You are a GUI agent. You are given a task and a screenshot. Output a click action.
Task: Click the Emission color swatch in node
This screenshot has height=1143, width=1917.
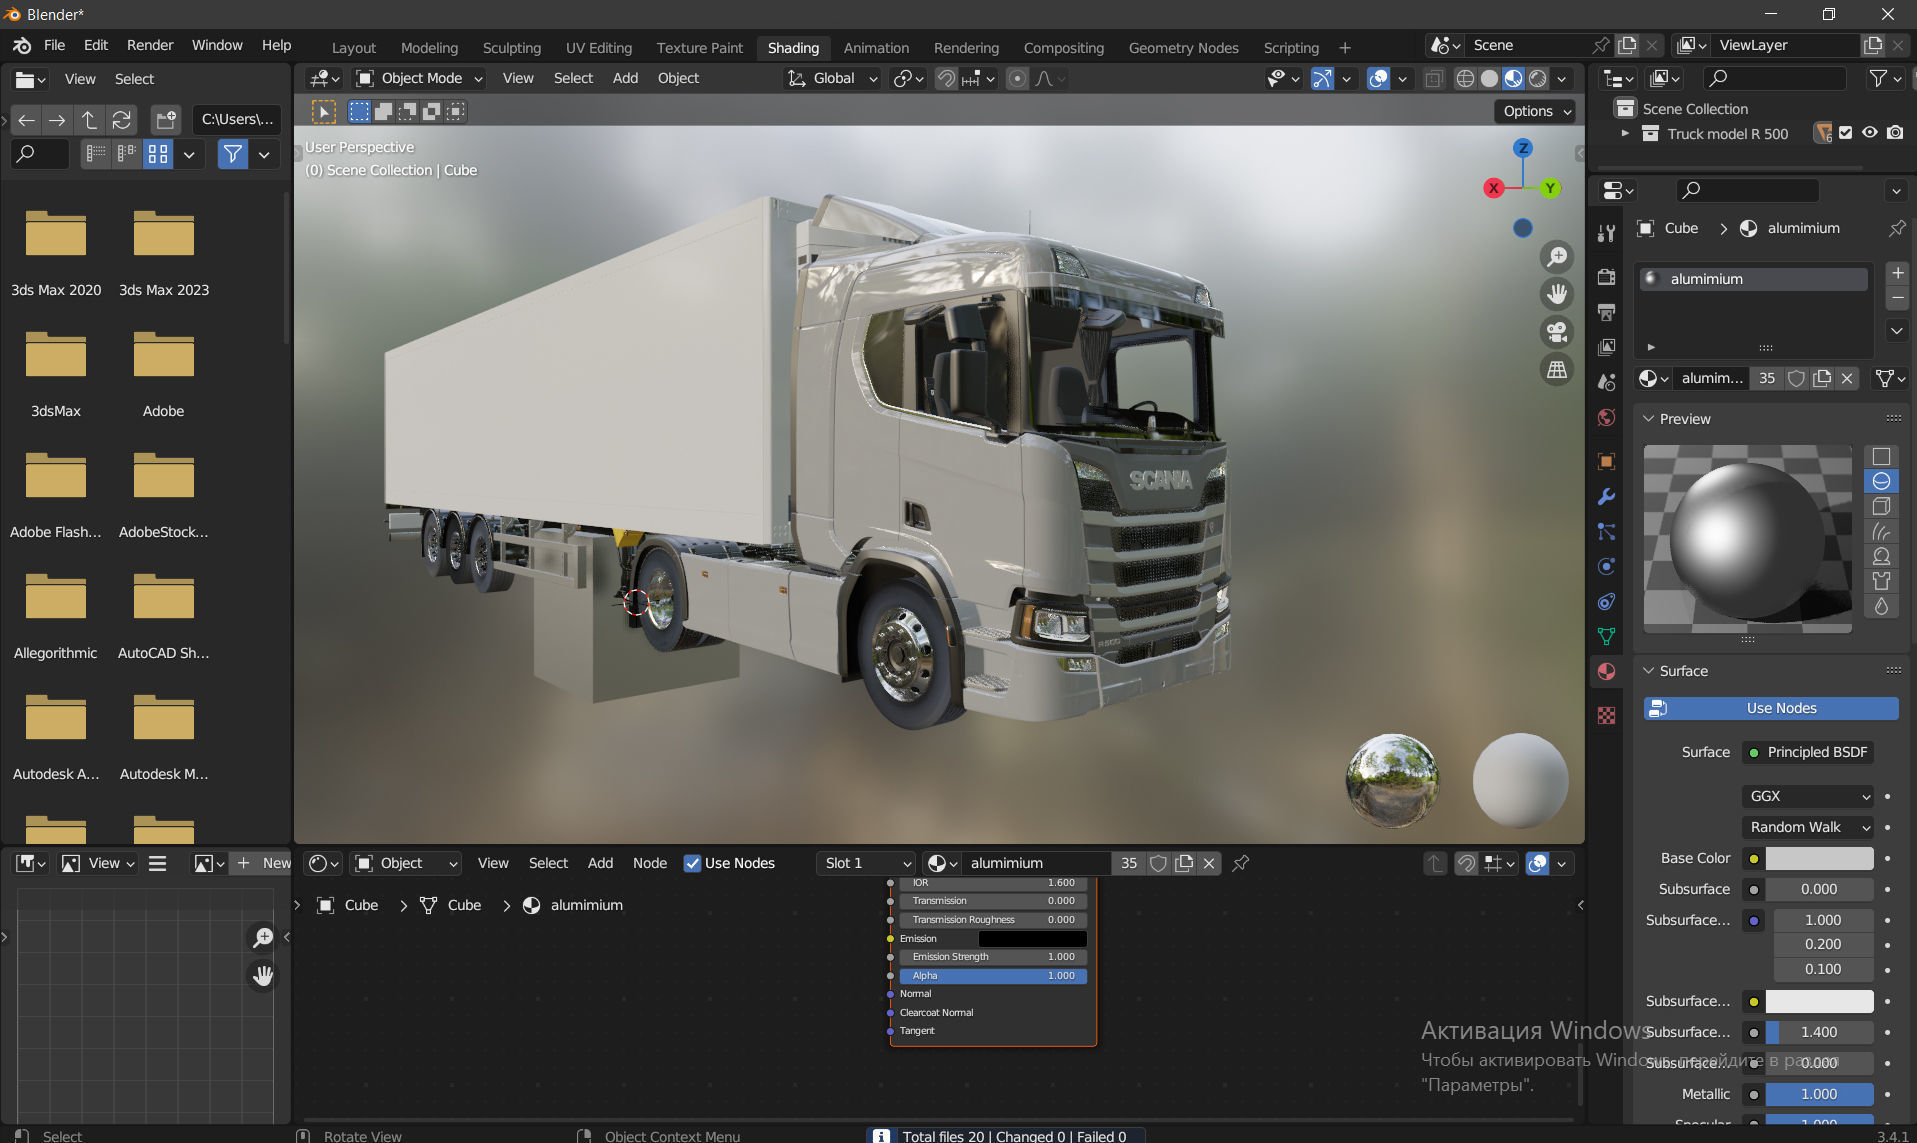coord(1032,938)
